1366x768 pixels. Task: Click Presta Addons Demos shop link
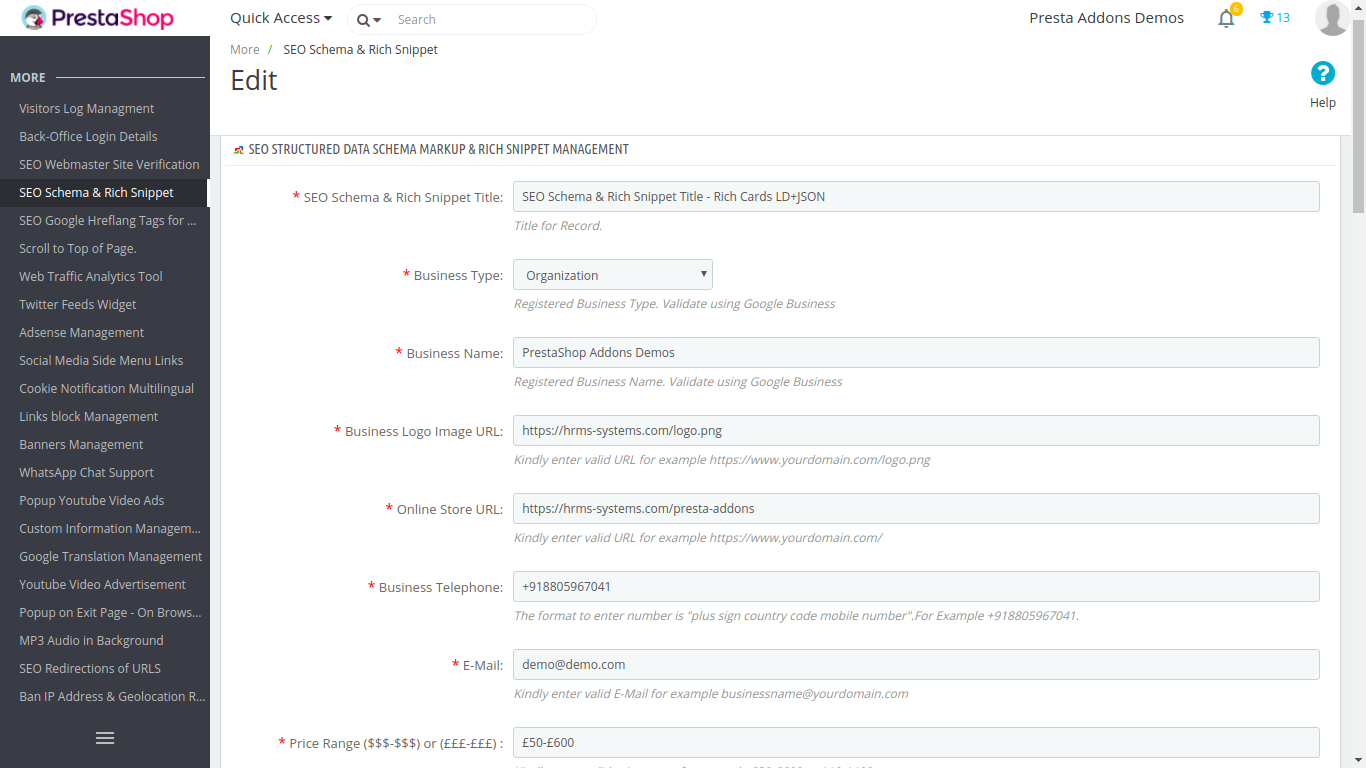pos(1106,18)
